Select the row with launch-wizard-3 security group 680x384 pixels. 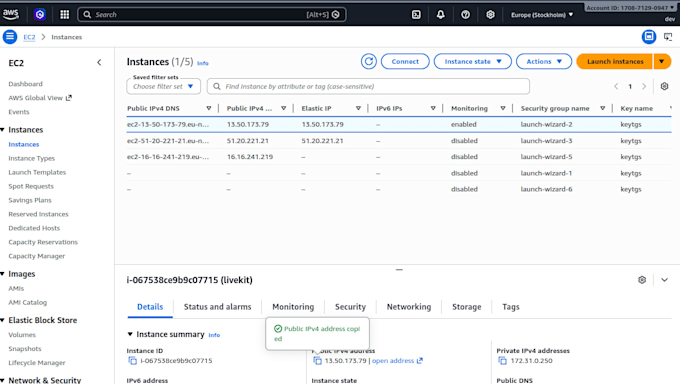coord(399,141)
